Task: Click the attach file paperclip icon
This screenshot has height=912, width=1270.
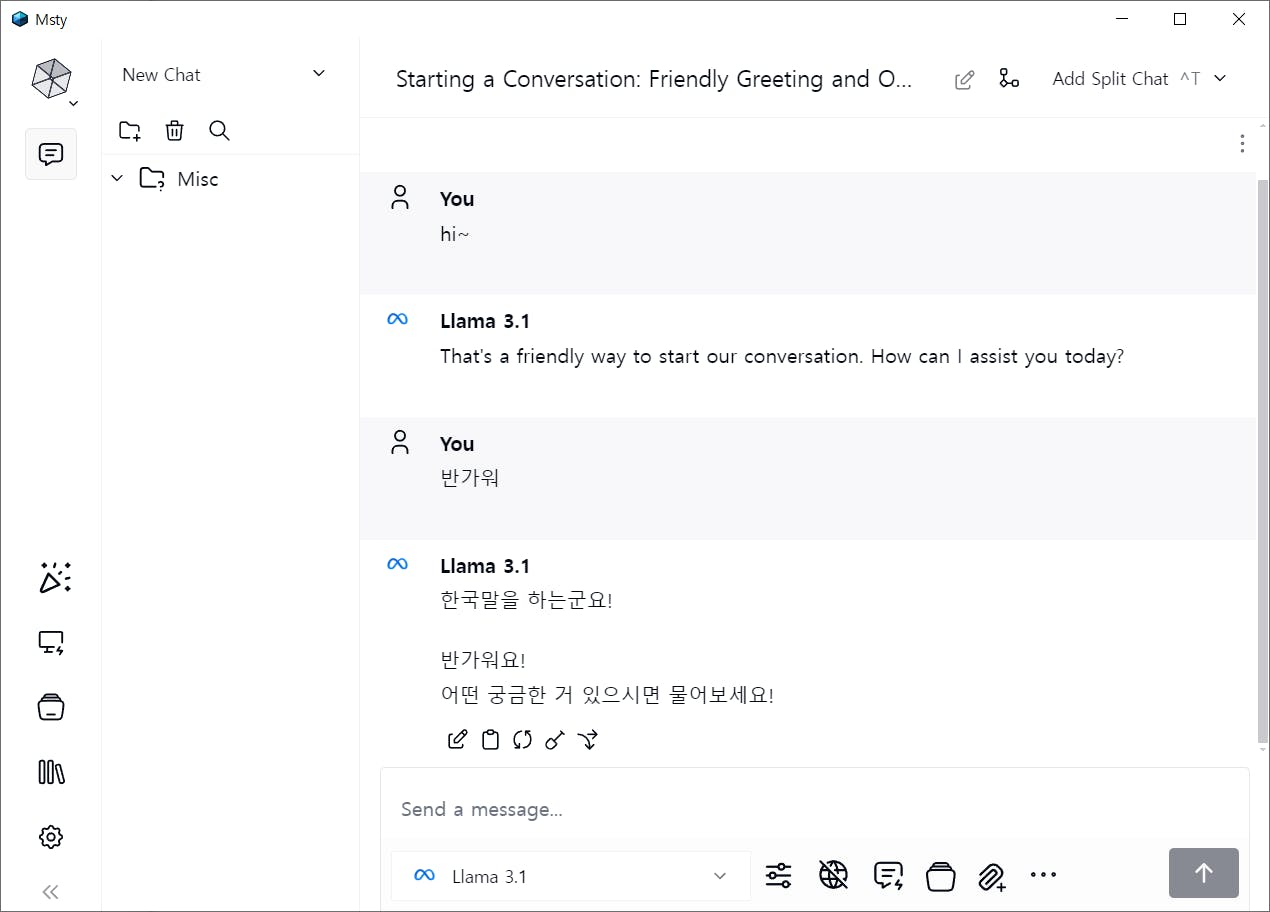Action: [991, 876]
